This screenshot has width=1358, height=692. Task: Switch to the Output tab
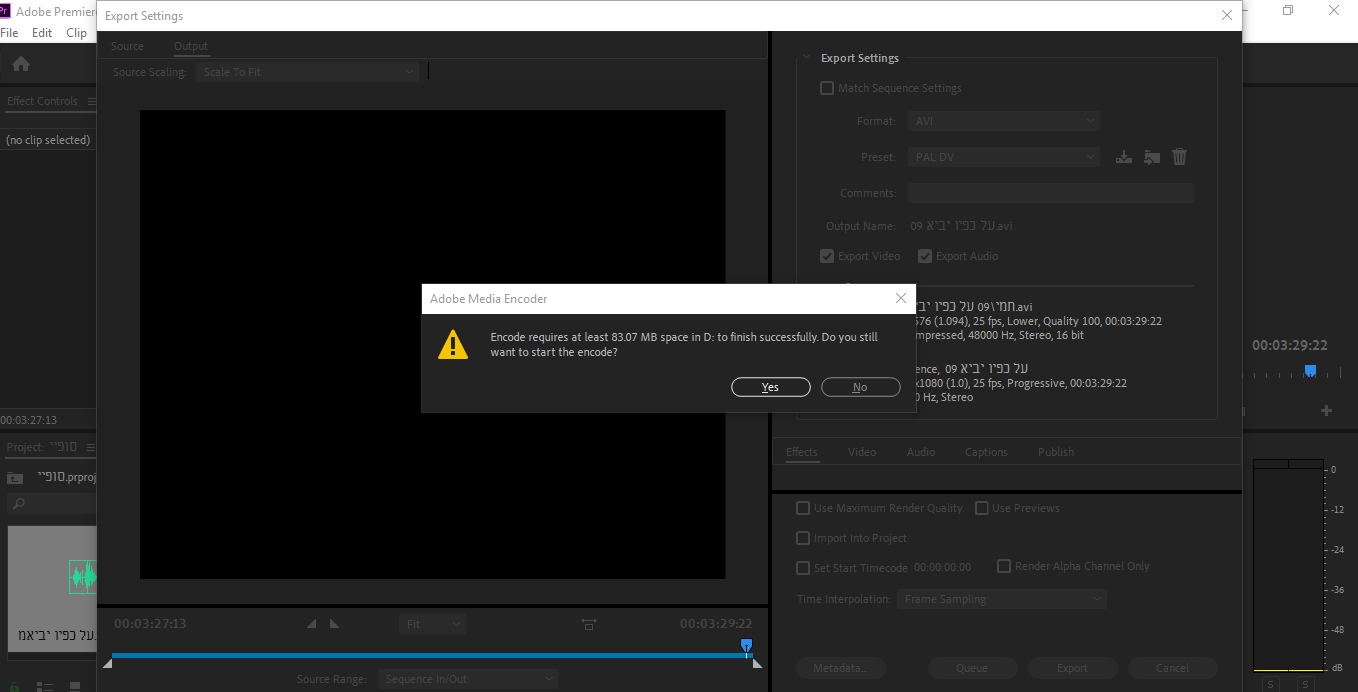pyautogui.click(x=191, y=46)
